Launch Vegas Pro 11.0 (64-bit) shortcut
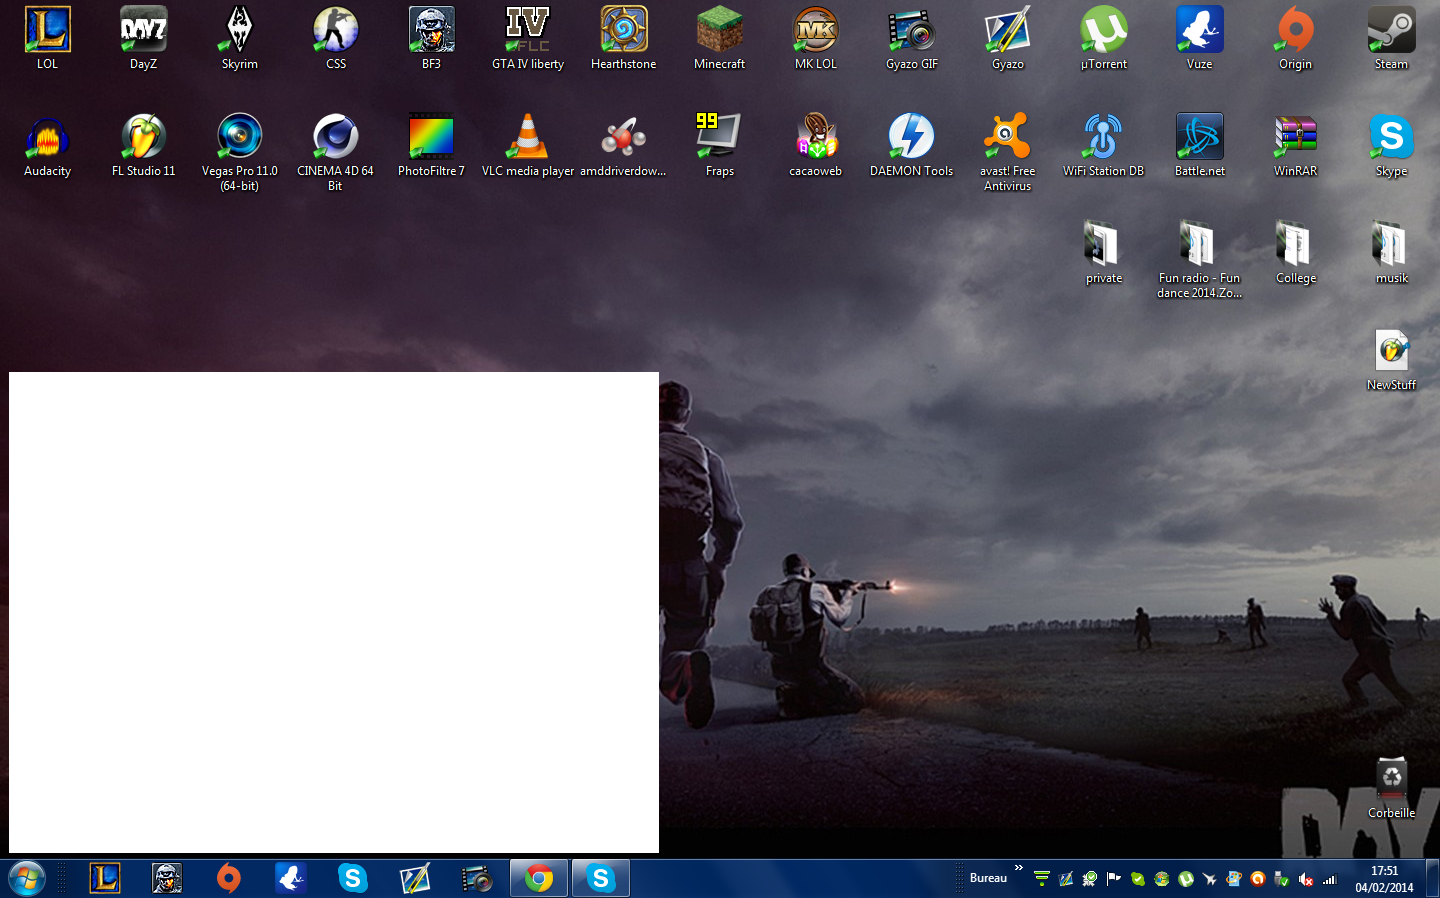This screenshot has width=1440, height=898. coord(240,153)
